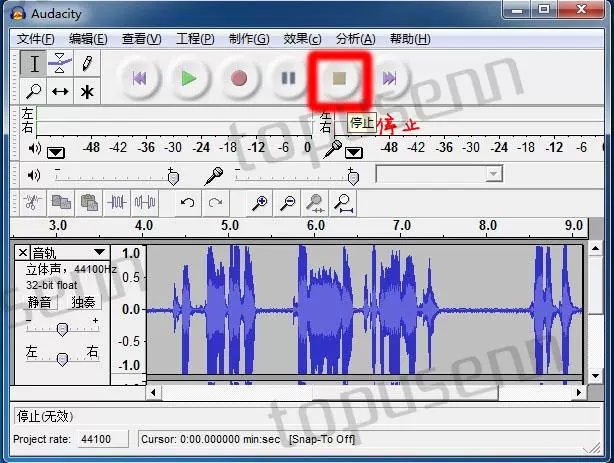Click the [Snap-To Off] status text
Viewport: 614px width, 463px height.
click(x=322, y=439)
